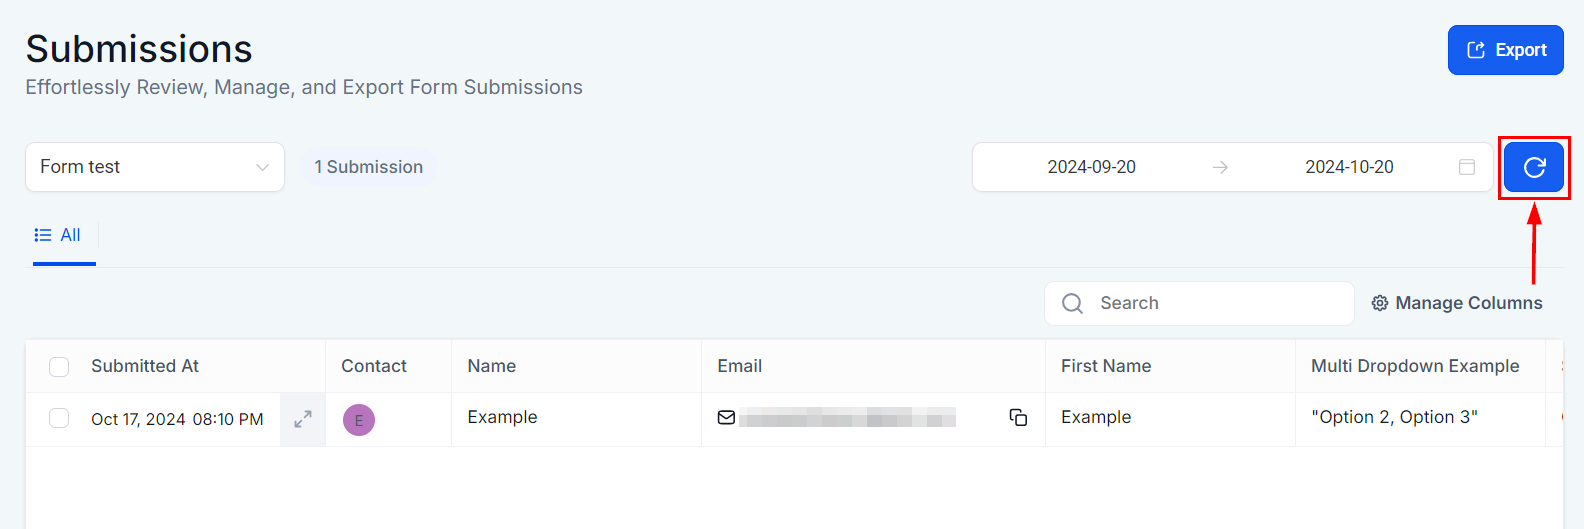Expand the submission row details arrow
Viewport: 1584px width, 529px height.
[303, 419]
